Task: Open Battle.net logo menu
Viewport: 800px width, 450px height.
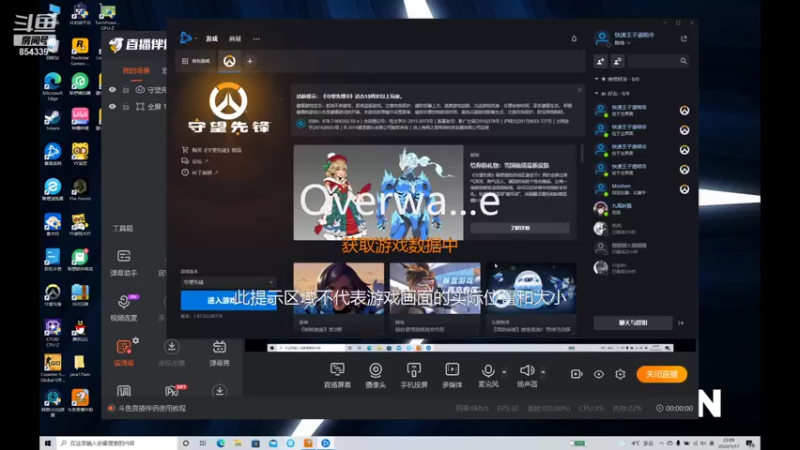Action: [x=187, y=38]
